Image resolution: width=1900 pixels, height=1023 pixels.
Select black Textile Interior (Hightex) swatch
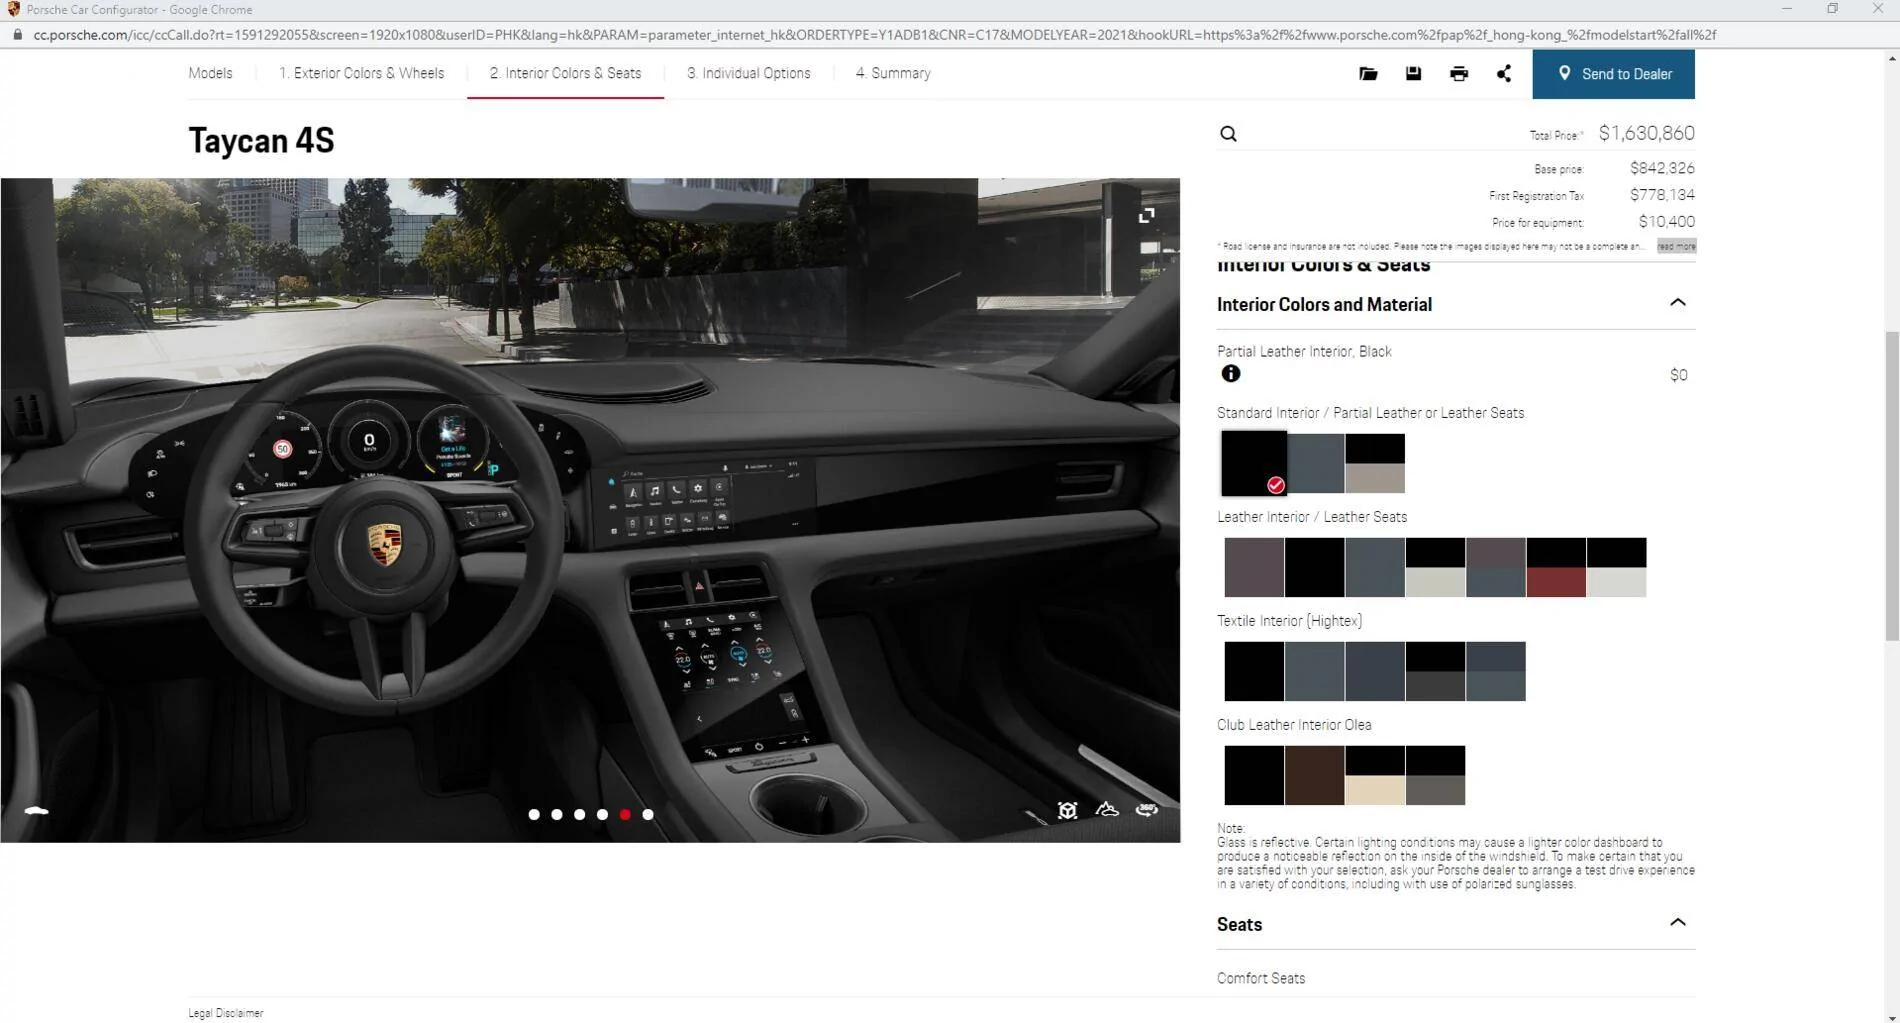tap(1254, 671)
